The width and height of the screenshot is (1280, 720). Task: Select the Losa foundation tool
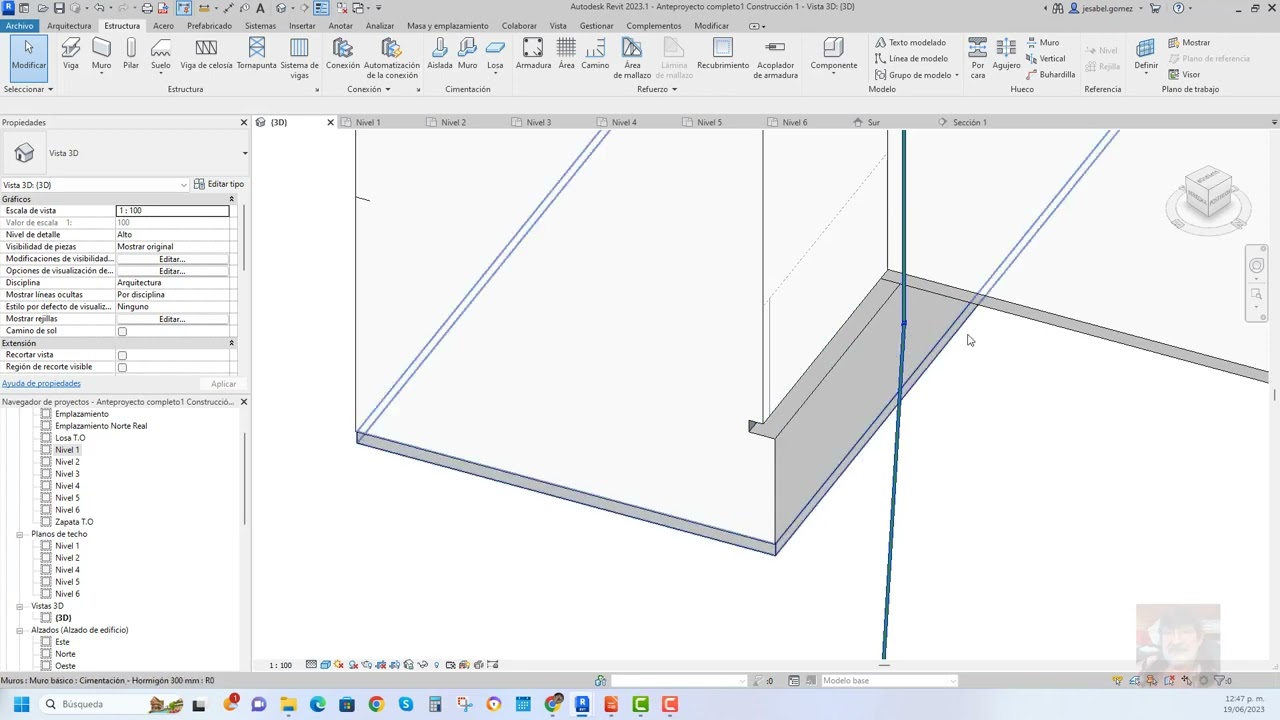(495, 54)
